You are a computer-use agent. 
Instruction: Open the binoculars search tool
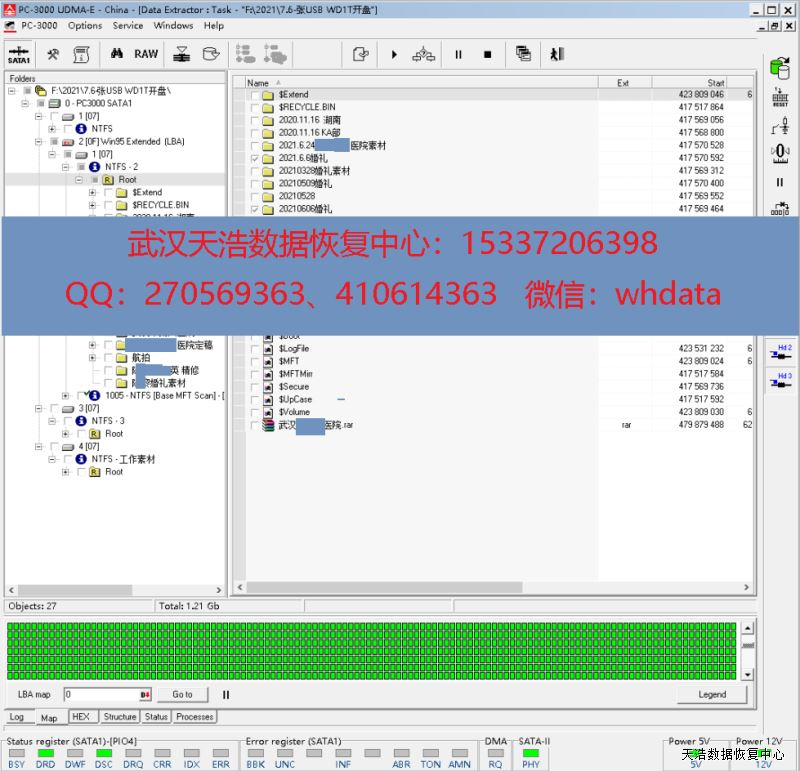click(x=117, y=54)
